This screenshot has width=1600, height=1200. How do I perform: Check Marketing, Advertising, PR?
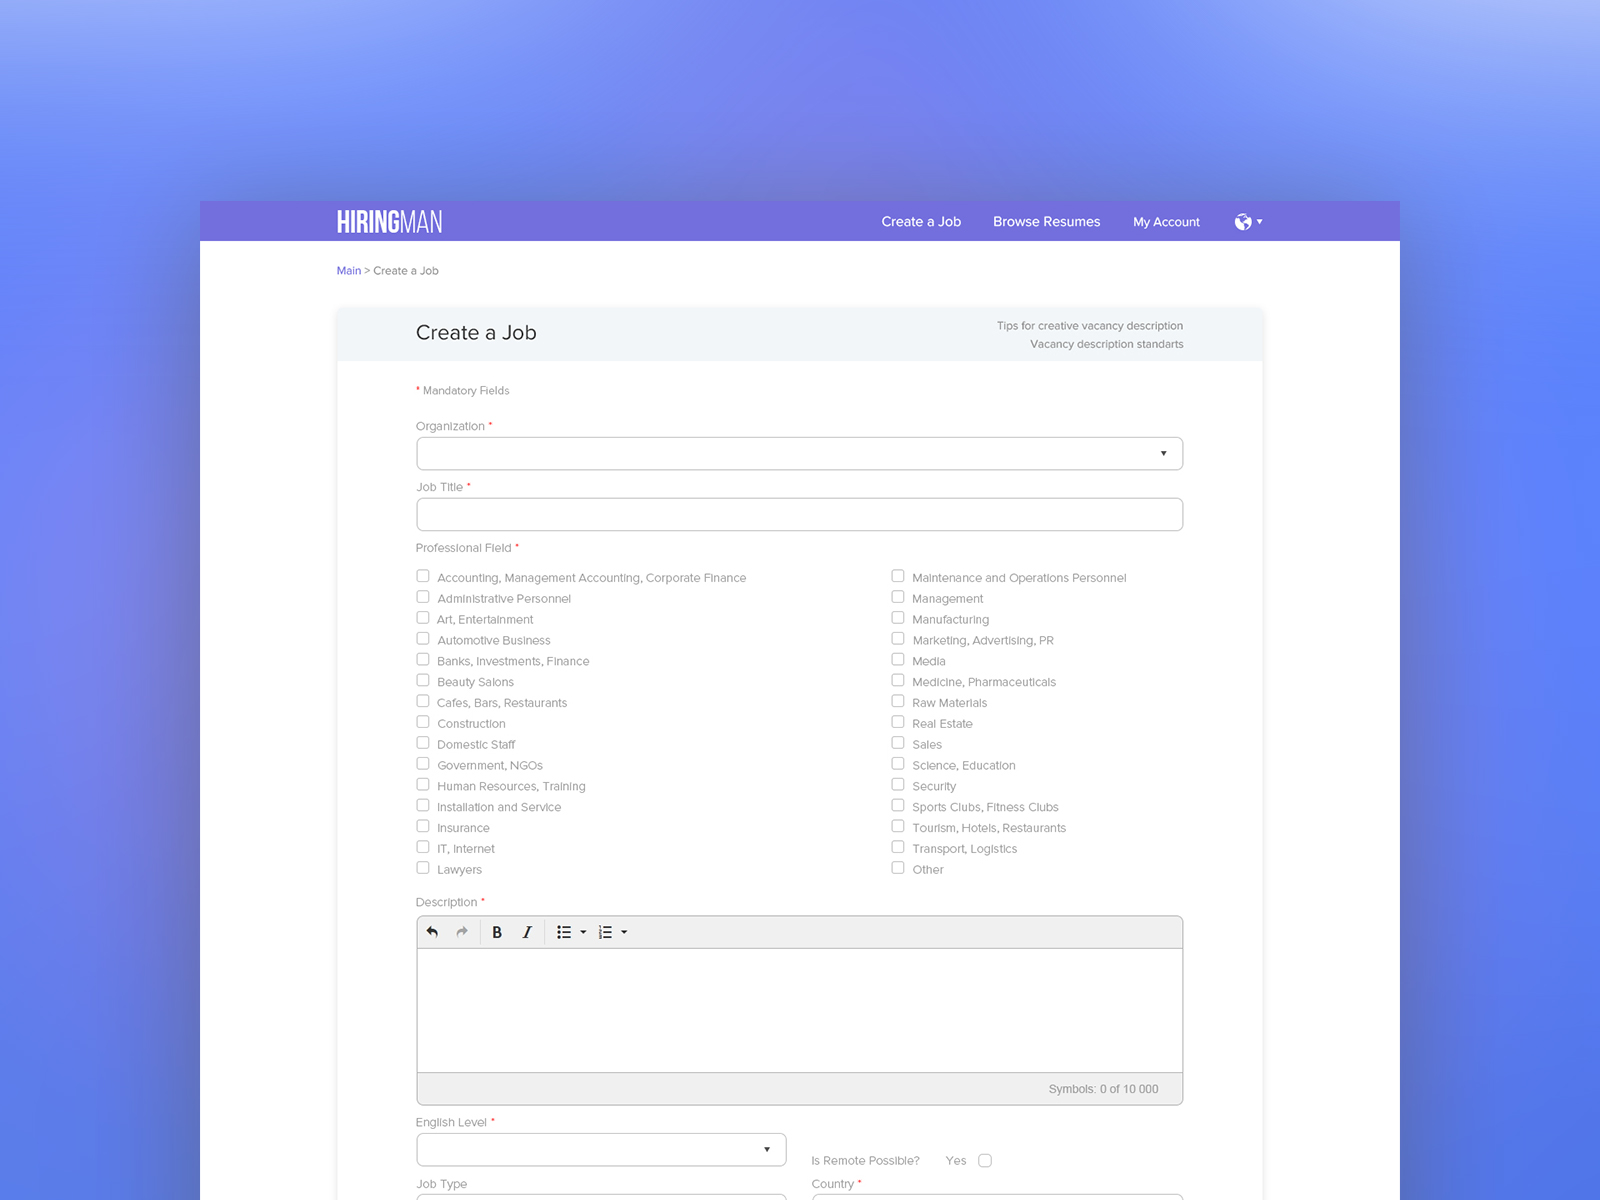pyautogui.click(x=898, y=639)
